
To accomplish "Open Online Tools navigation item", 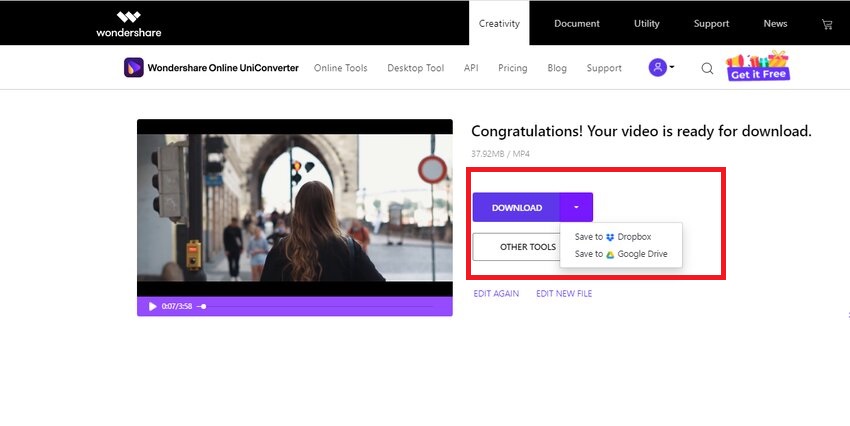I will tap(340, 68).
